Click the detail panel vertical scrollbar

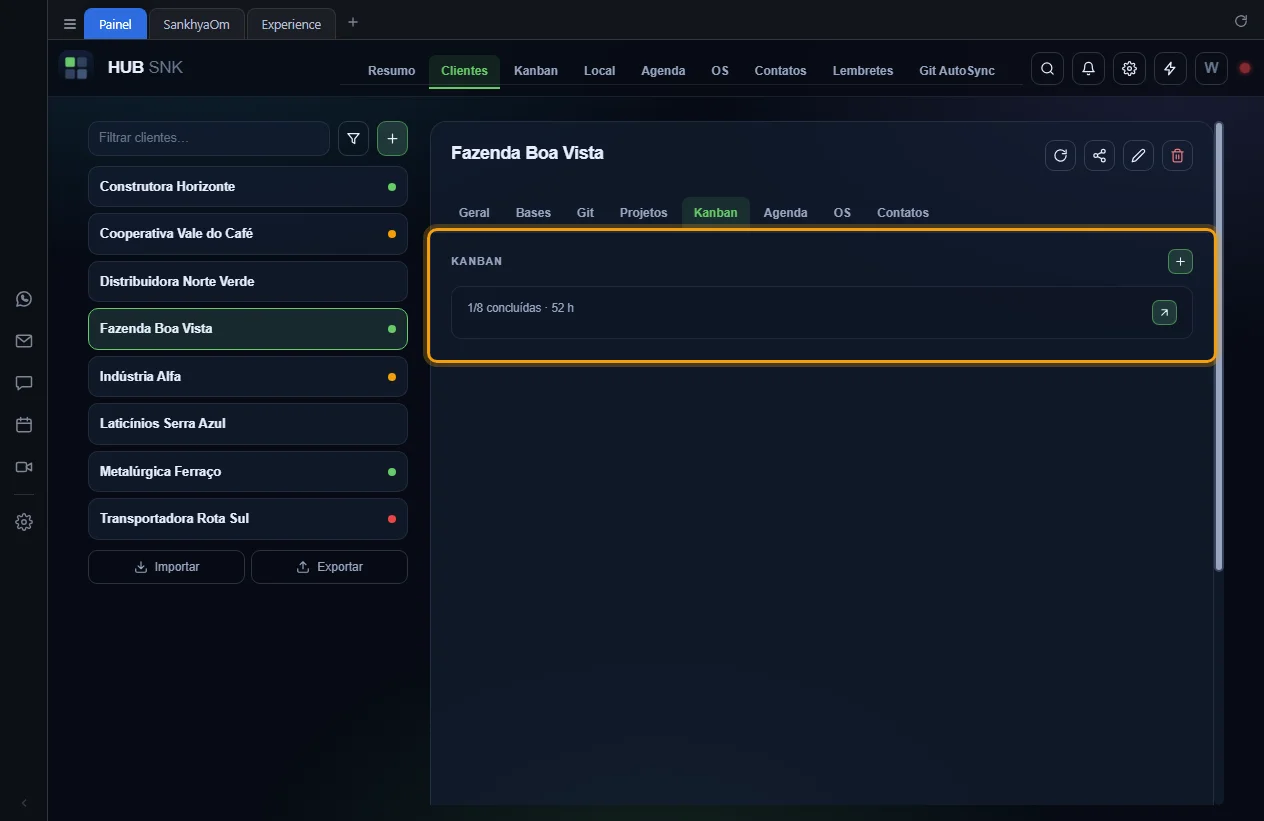(1219, 346)
